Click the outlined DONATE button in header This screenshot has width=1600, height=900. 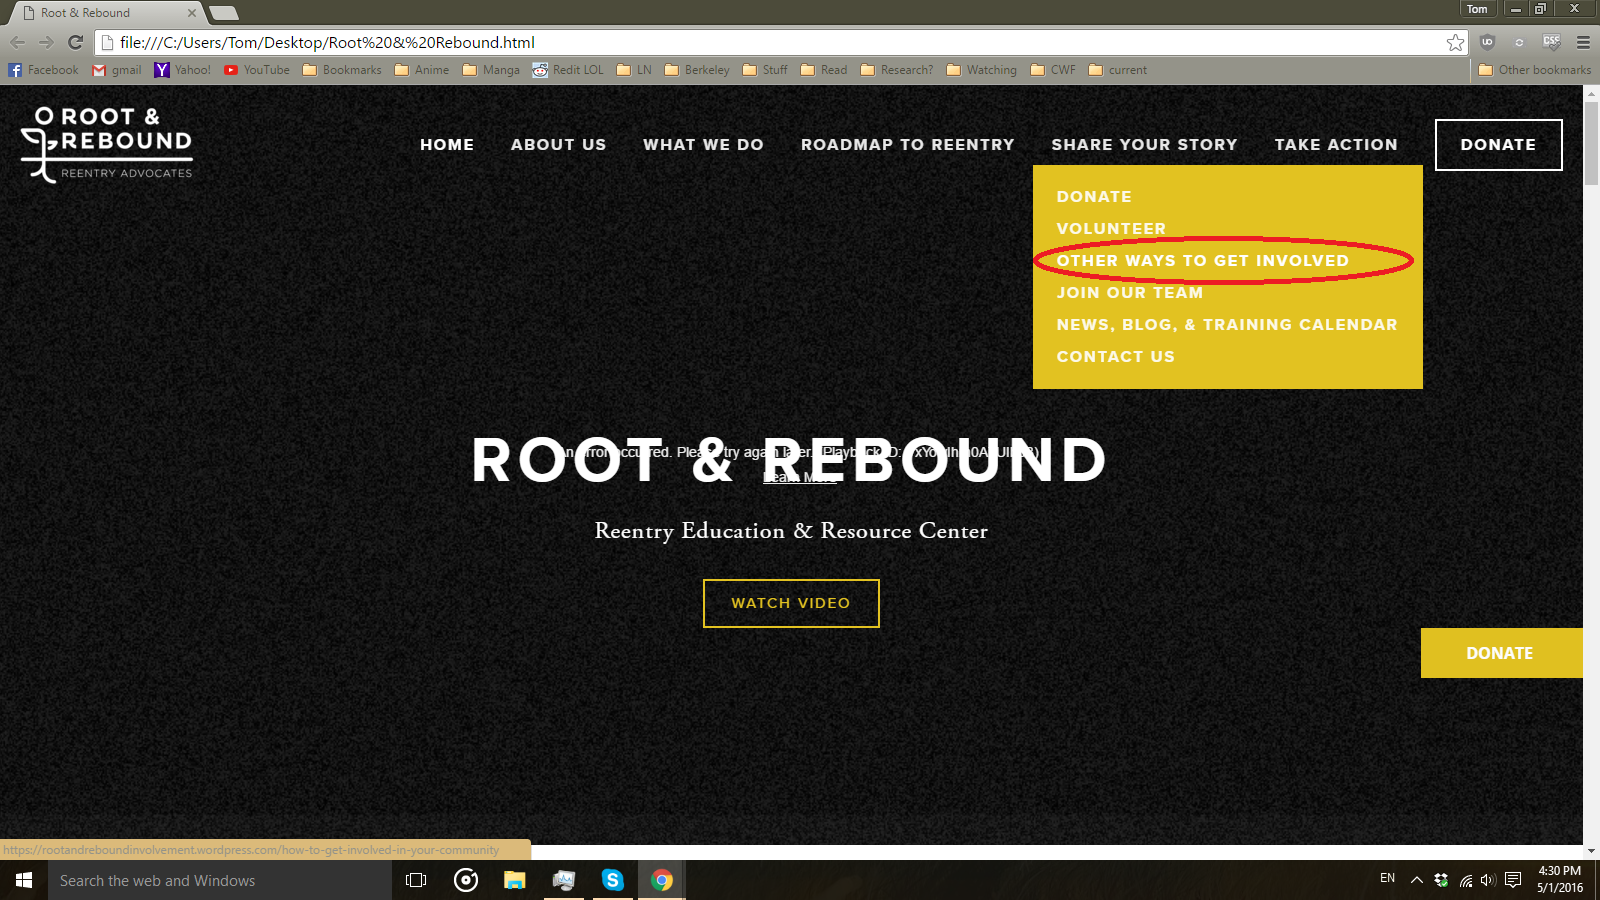pos(1498,145)
